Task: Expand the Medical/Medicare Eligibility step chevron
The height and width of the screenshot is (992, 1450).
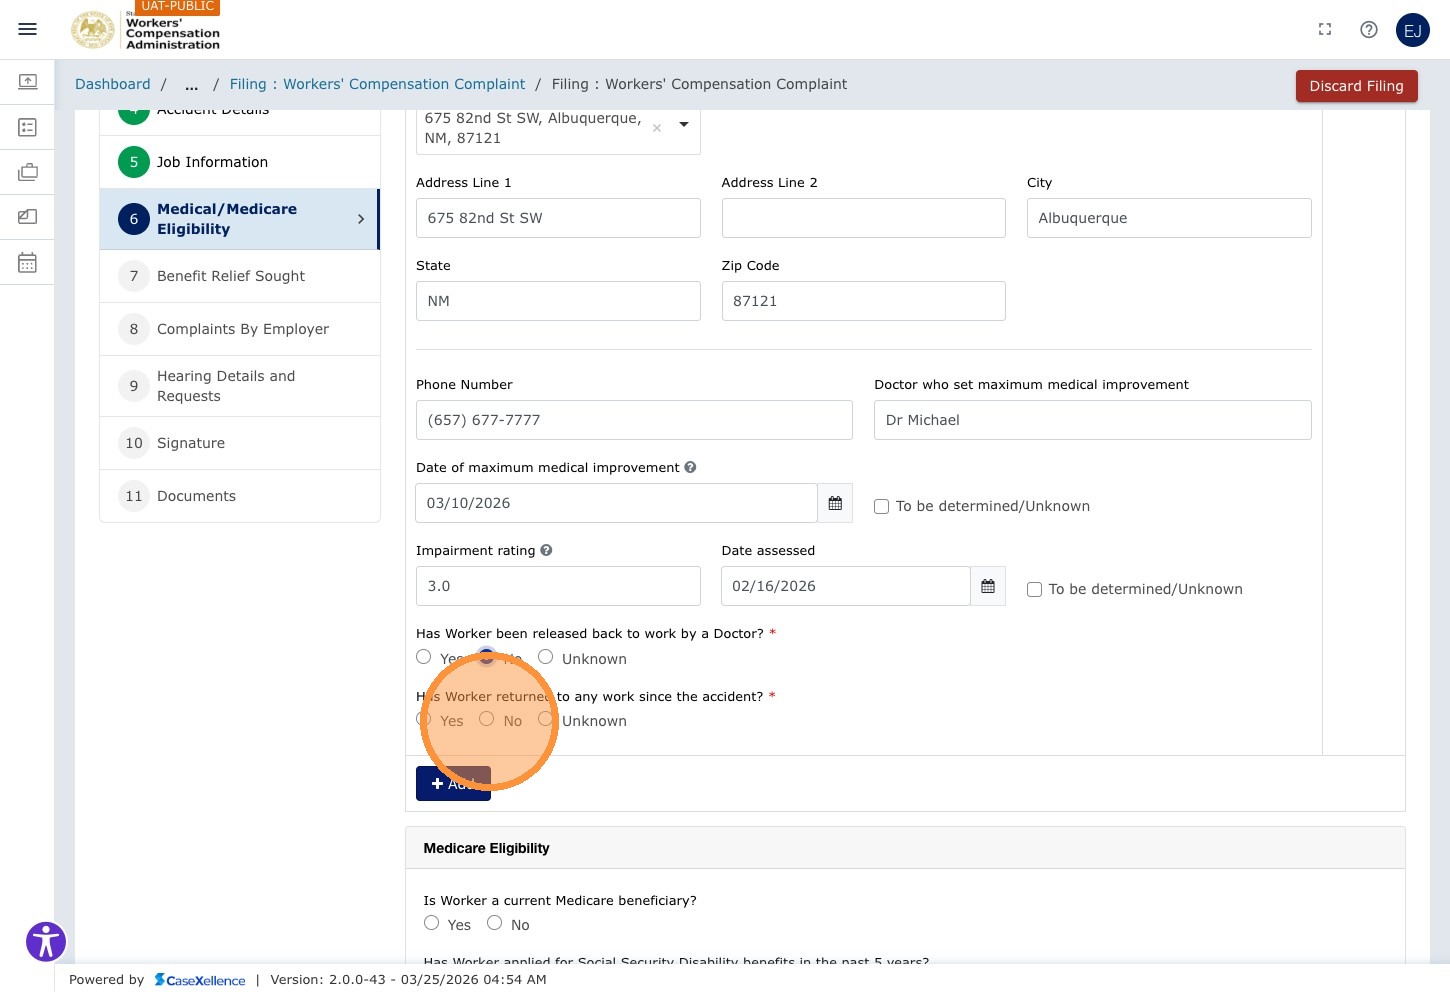Action: pyautogui.click(x=361, y=219)
